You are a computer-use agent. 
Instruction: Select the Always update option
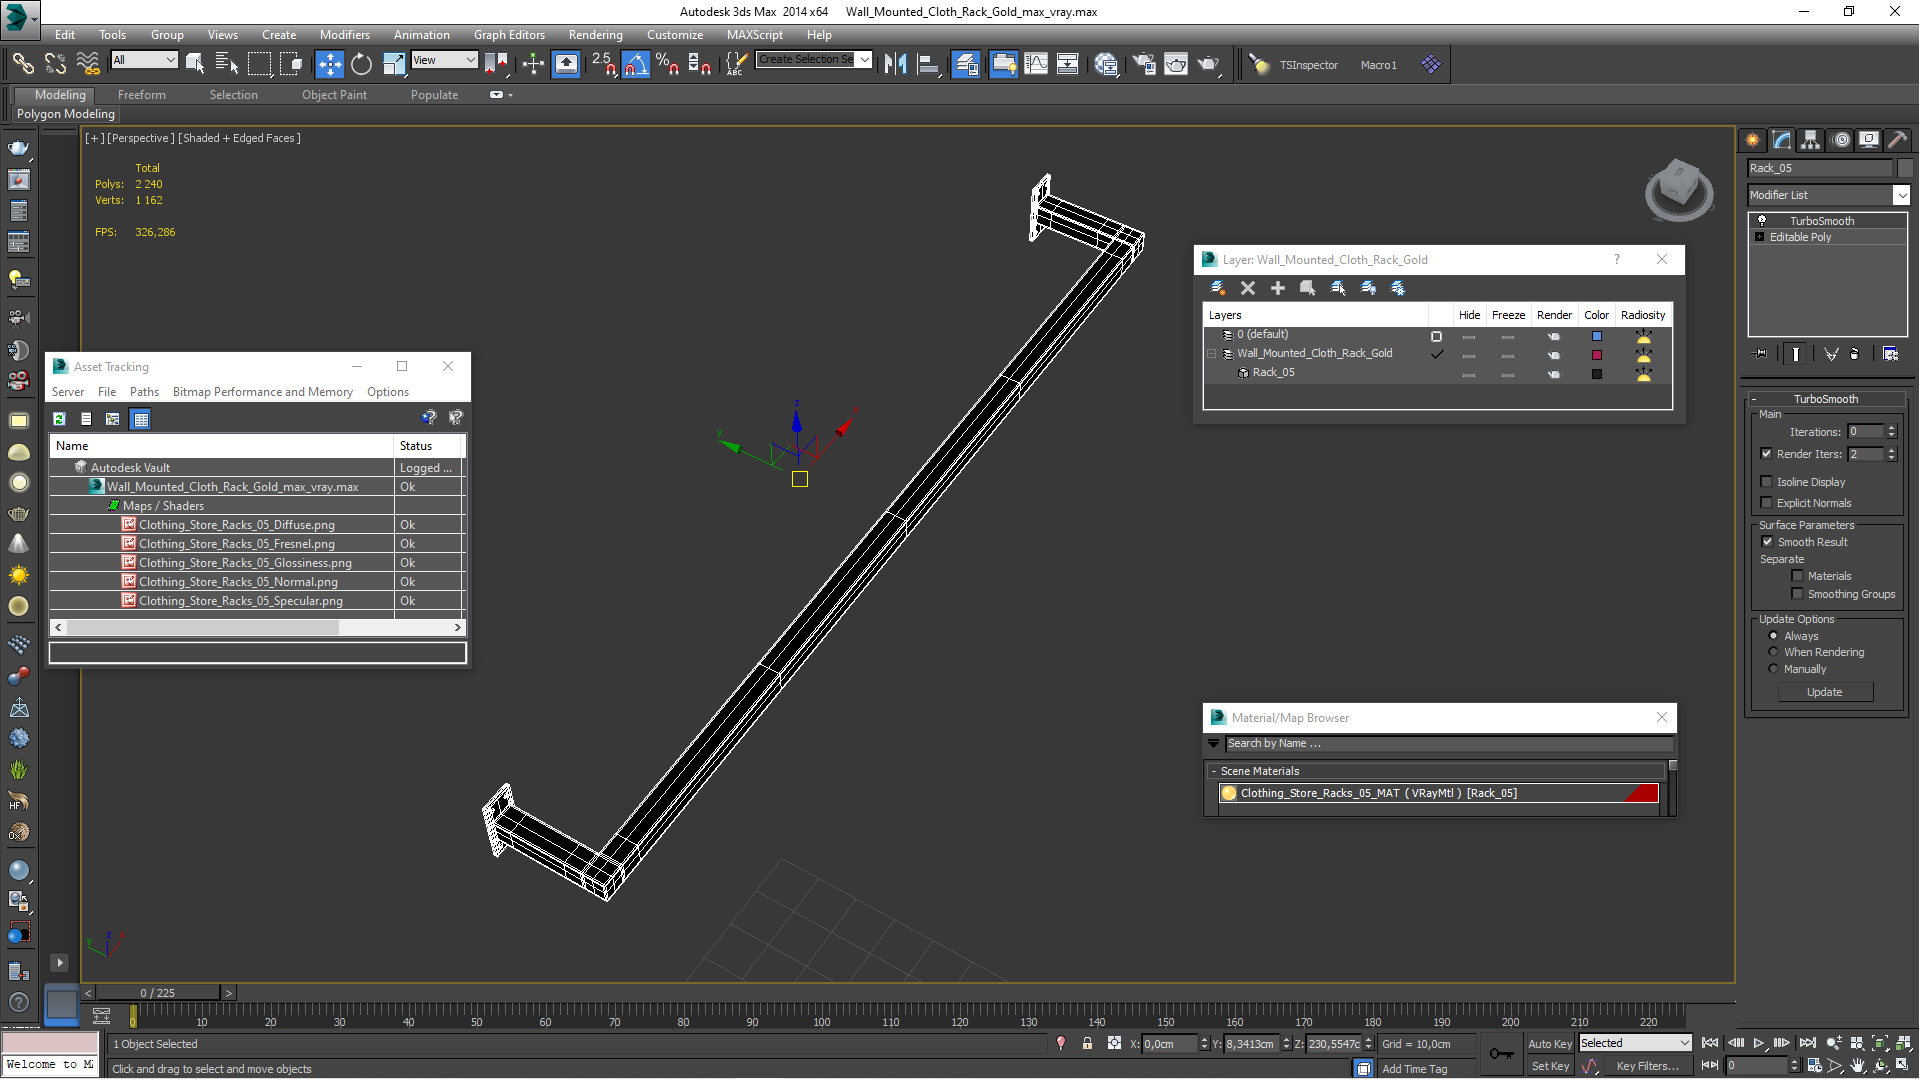(1774, 636)
